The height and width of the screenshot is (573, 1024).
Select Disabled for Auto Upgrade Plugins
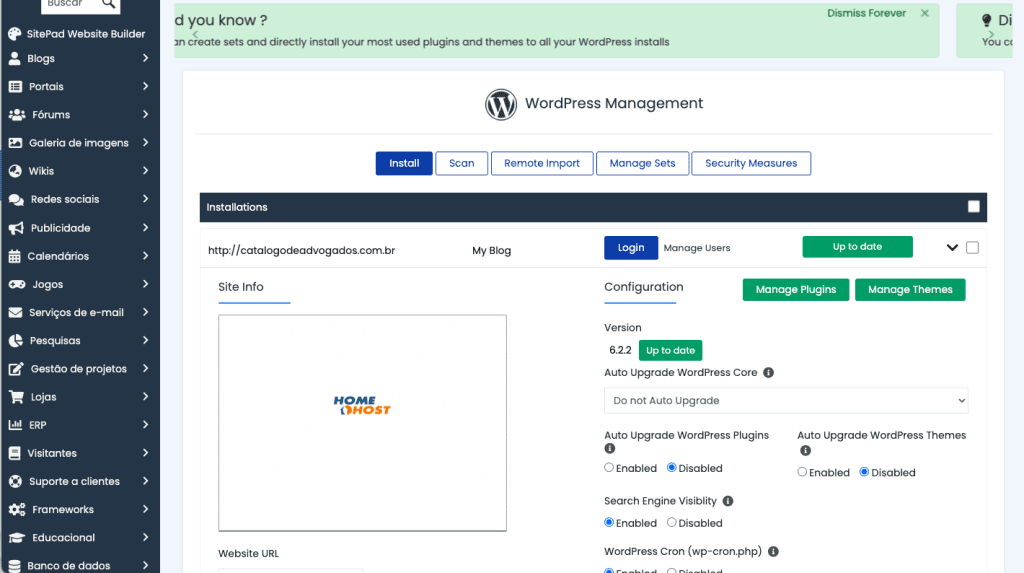pyautogui.click(x=671, y=467)
